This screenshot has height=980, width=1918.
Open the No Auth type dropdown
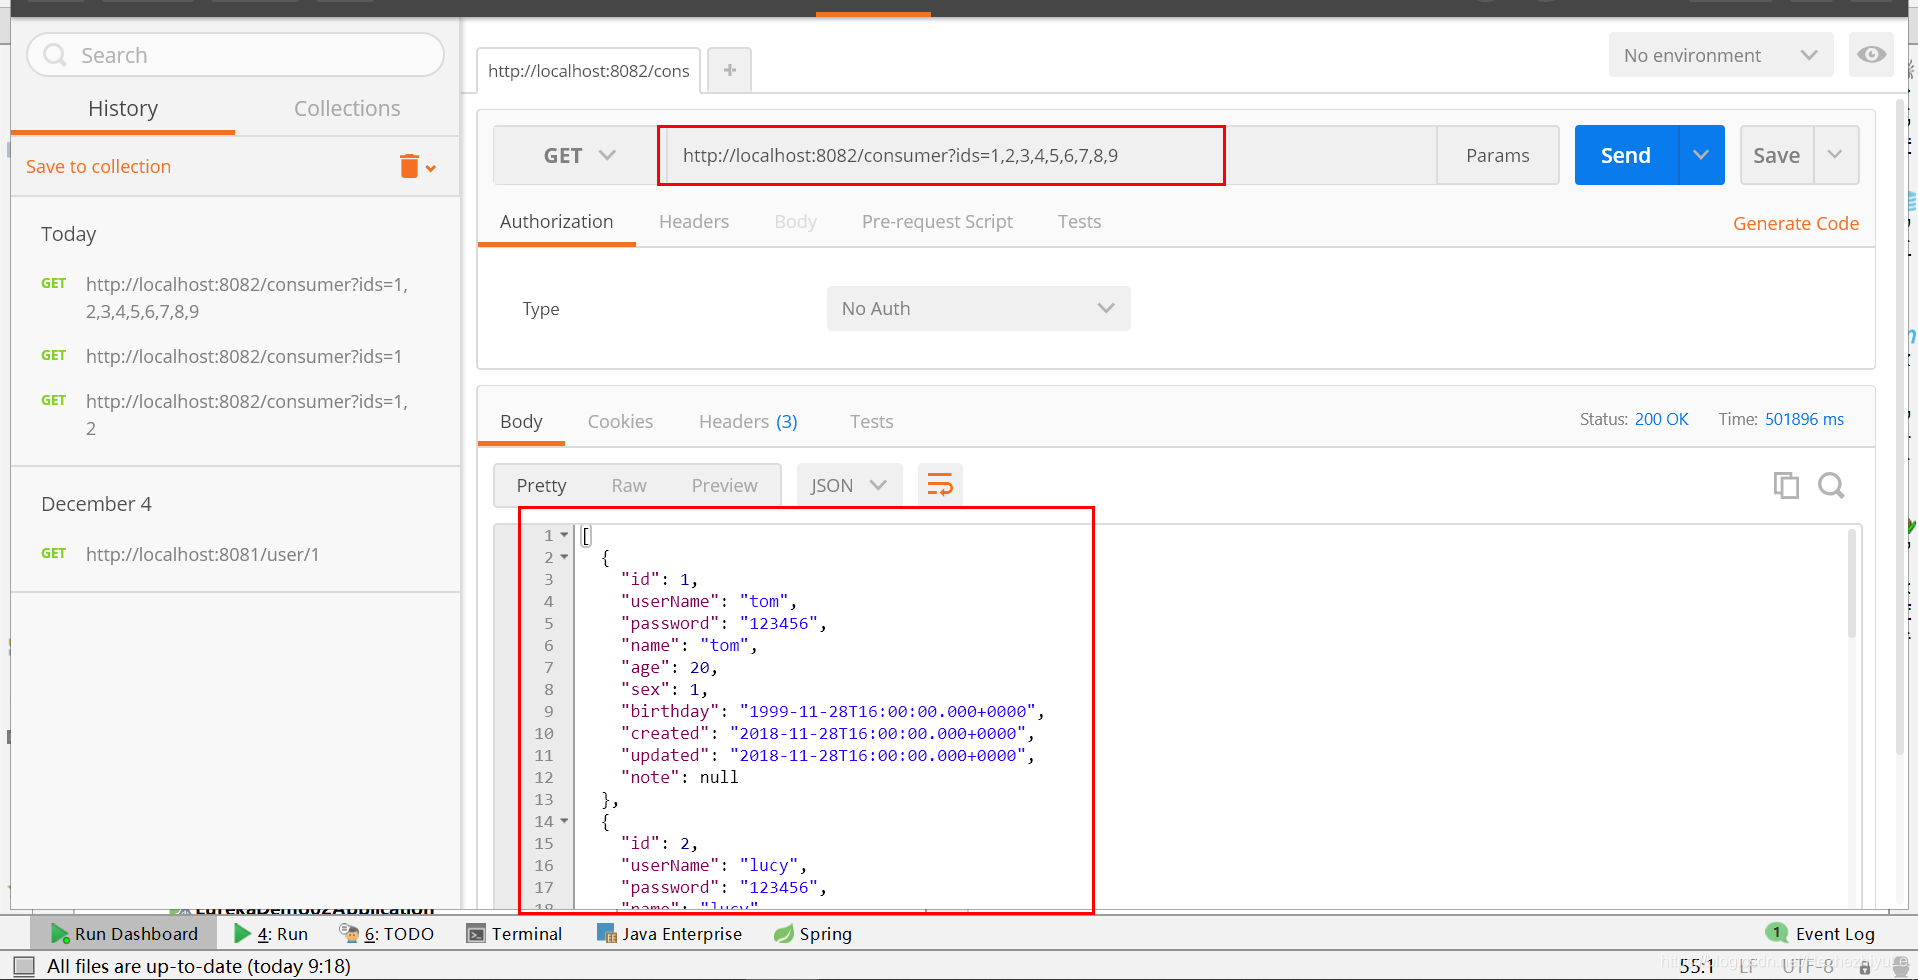click(x=978, y=308)
